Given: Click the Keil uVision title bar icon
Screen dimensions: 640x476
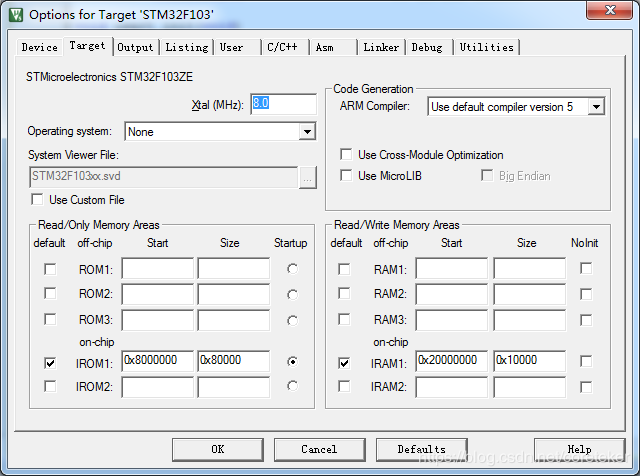Looking at the screenshot, I should point(16,15).
